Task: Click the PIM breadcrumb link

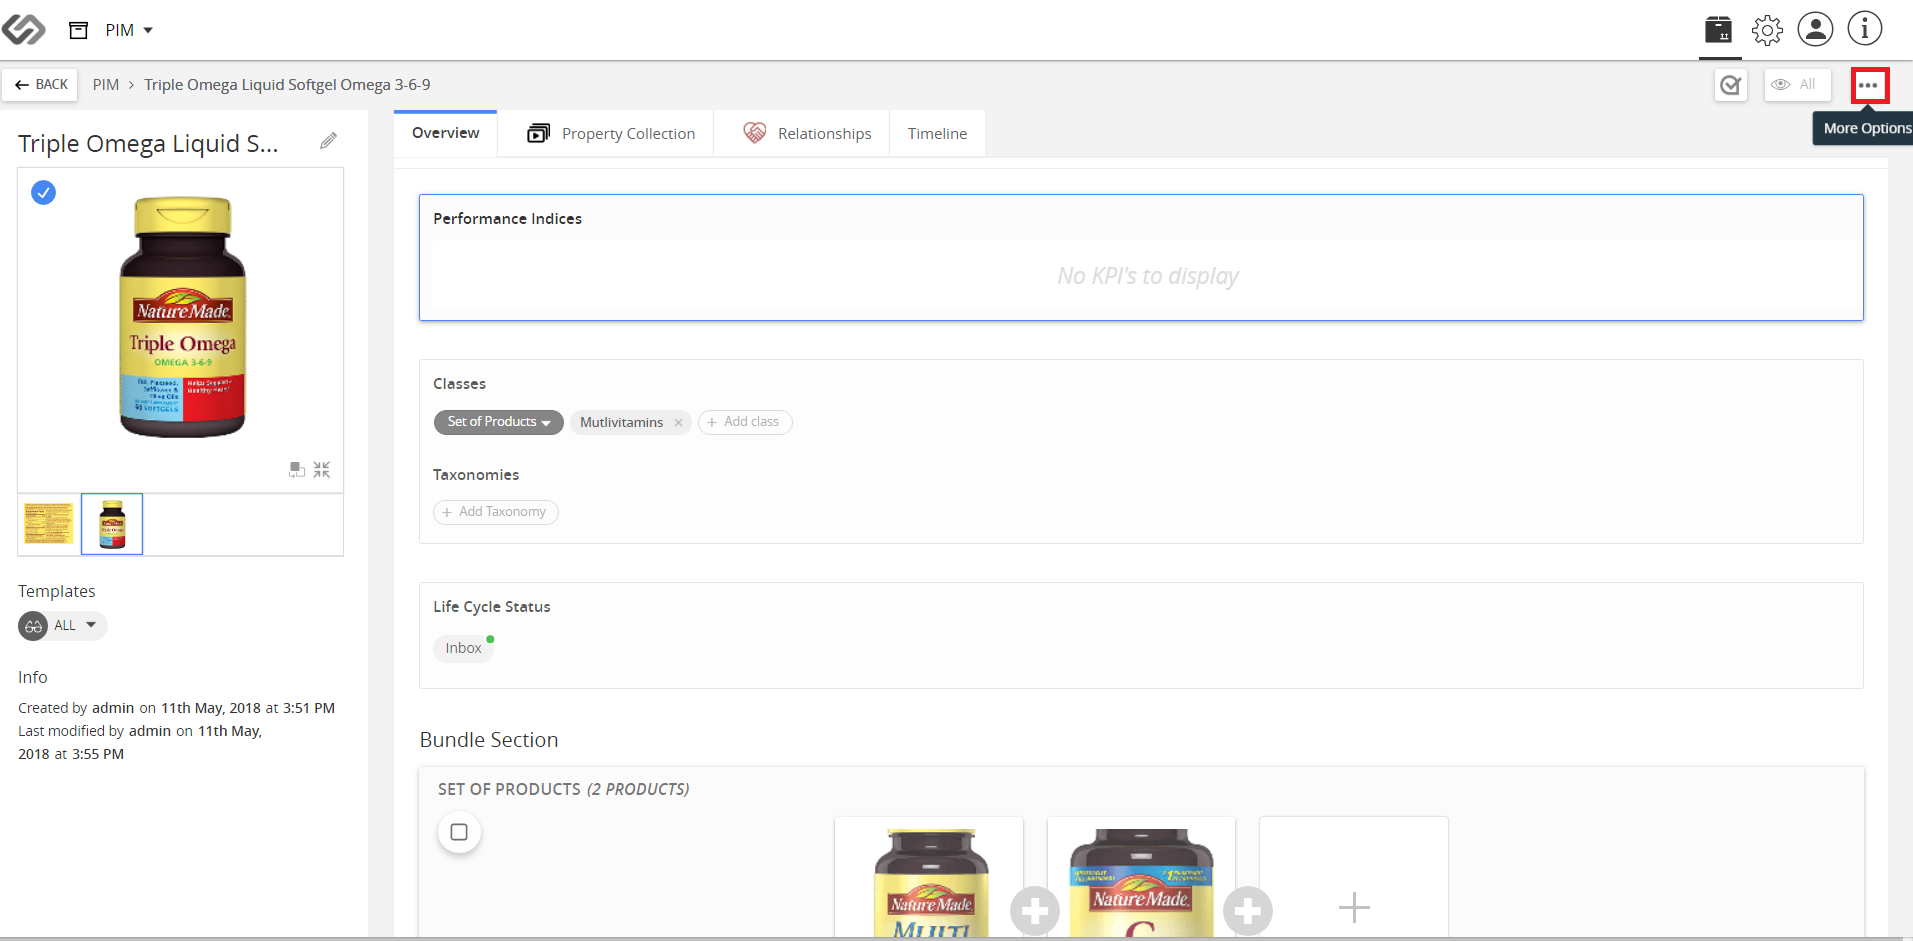Action: [x=106, y=85]
